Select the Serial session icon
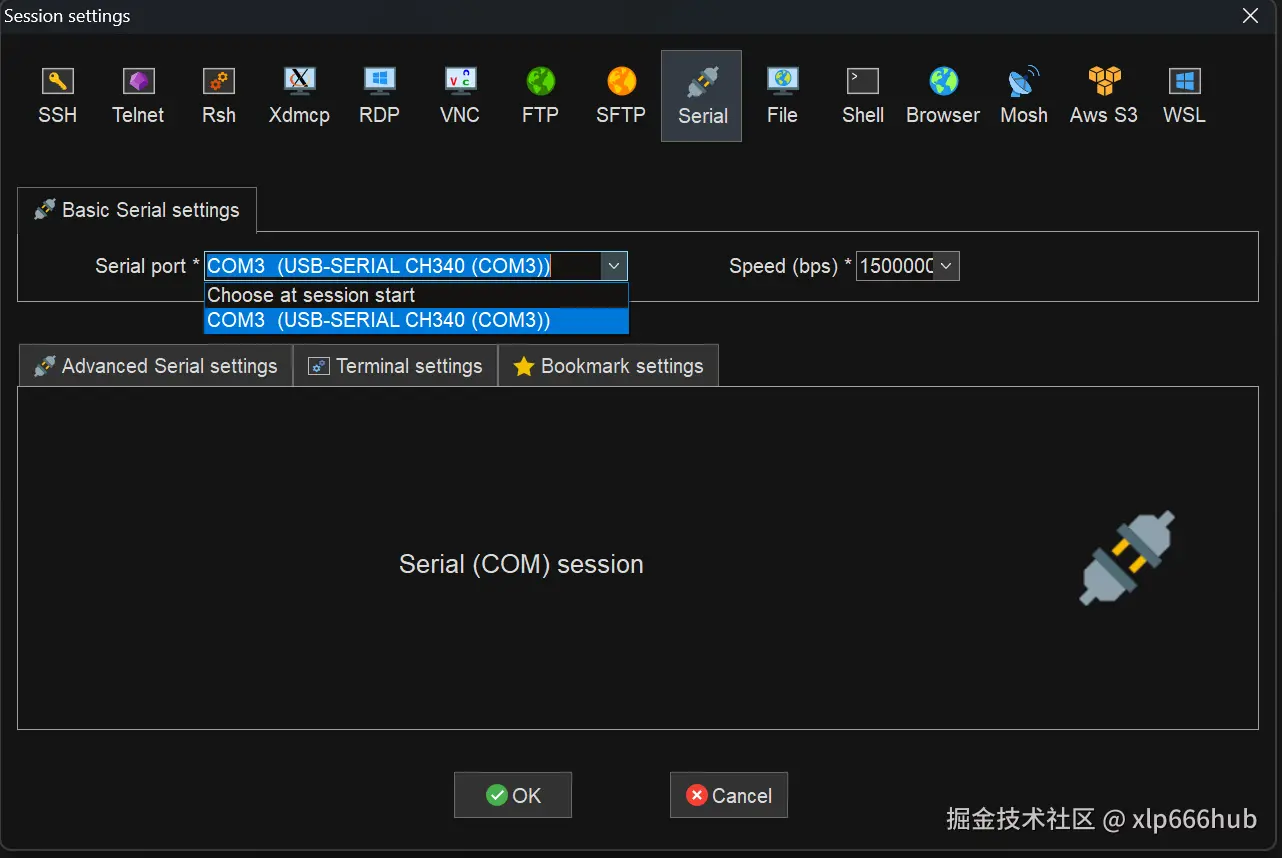Viewport: 1282px width, 858px height. [702, 96]
